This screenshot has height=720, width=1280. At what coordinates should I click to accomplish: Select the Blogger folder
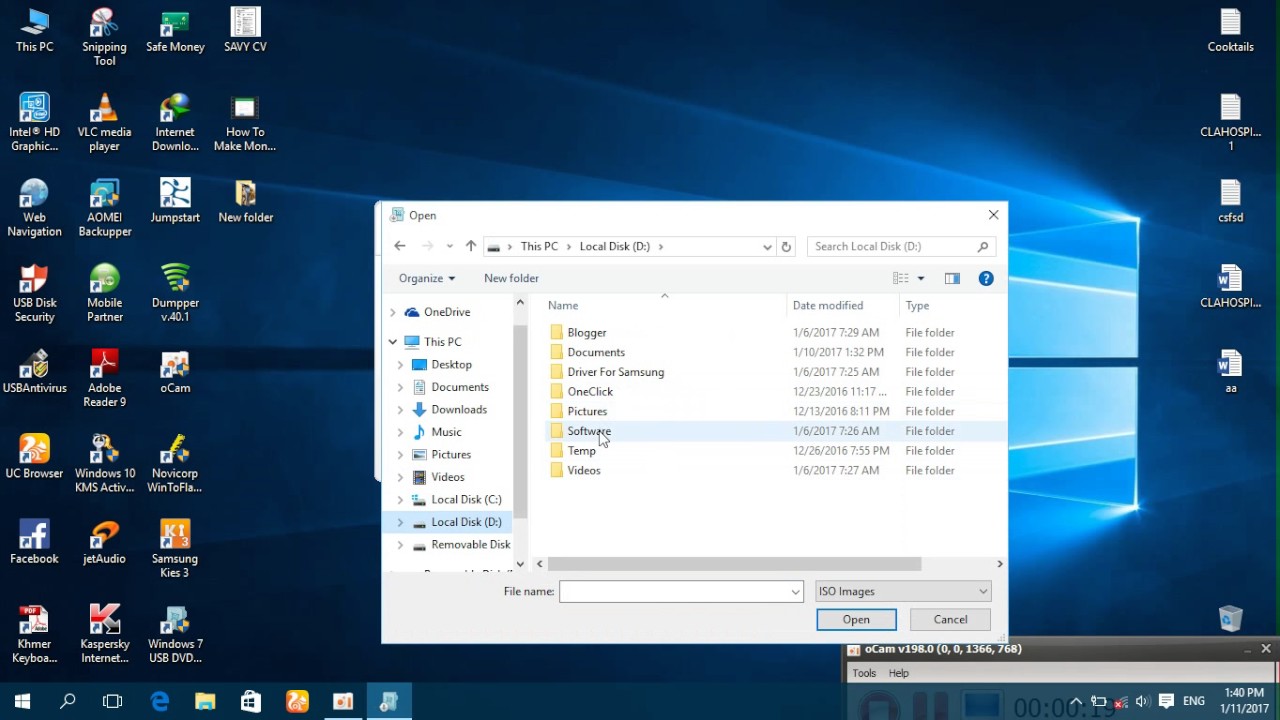[587, 332]
